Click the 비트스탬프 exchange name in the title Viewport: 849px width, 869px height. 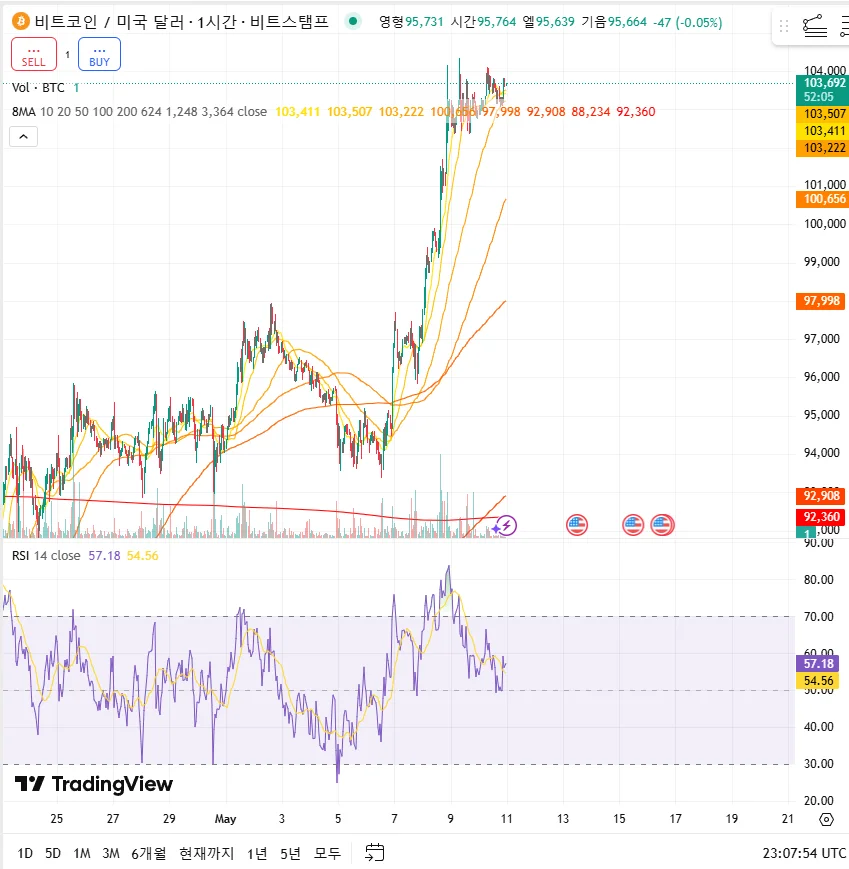point(289,22)
